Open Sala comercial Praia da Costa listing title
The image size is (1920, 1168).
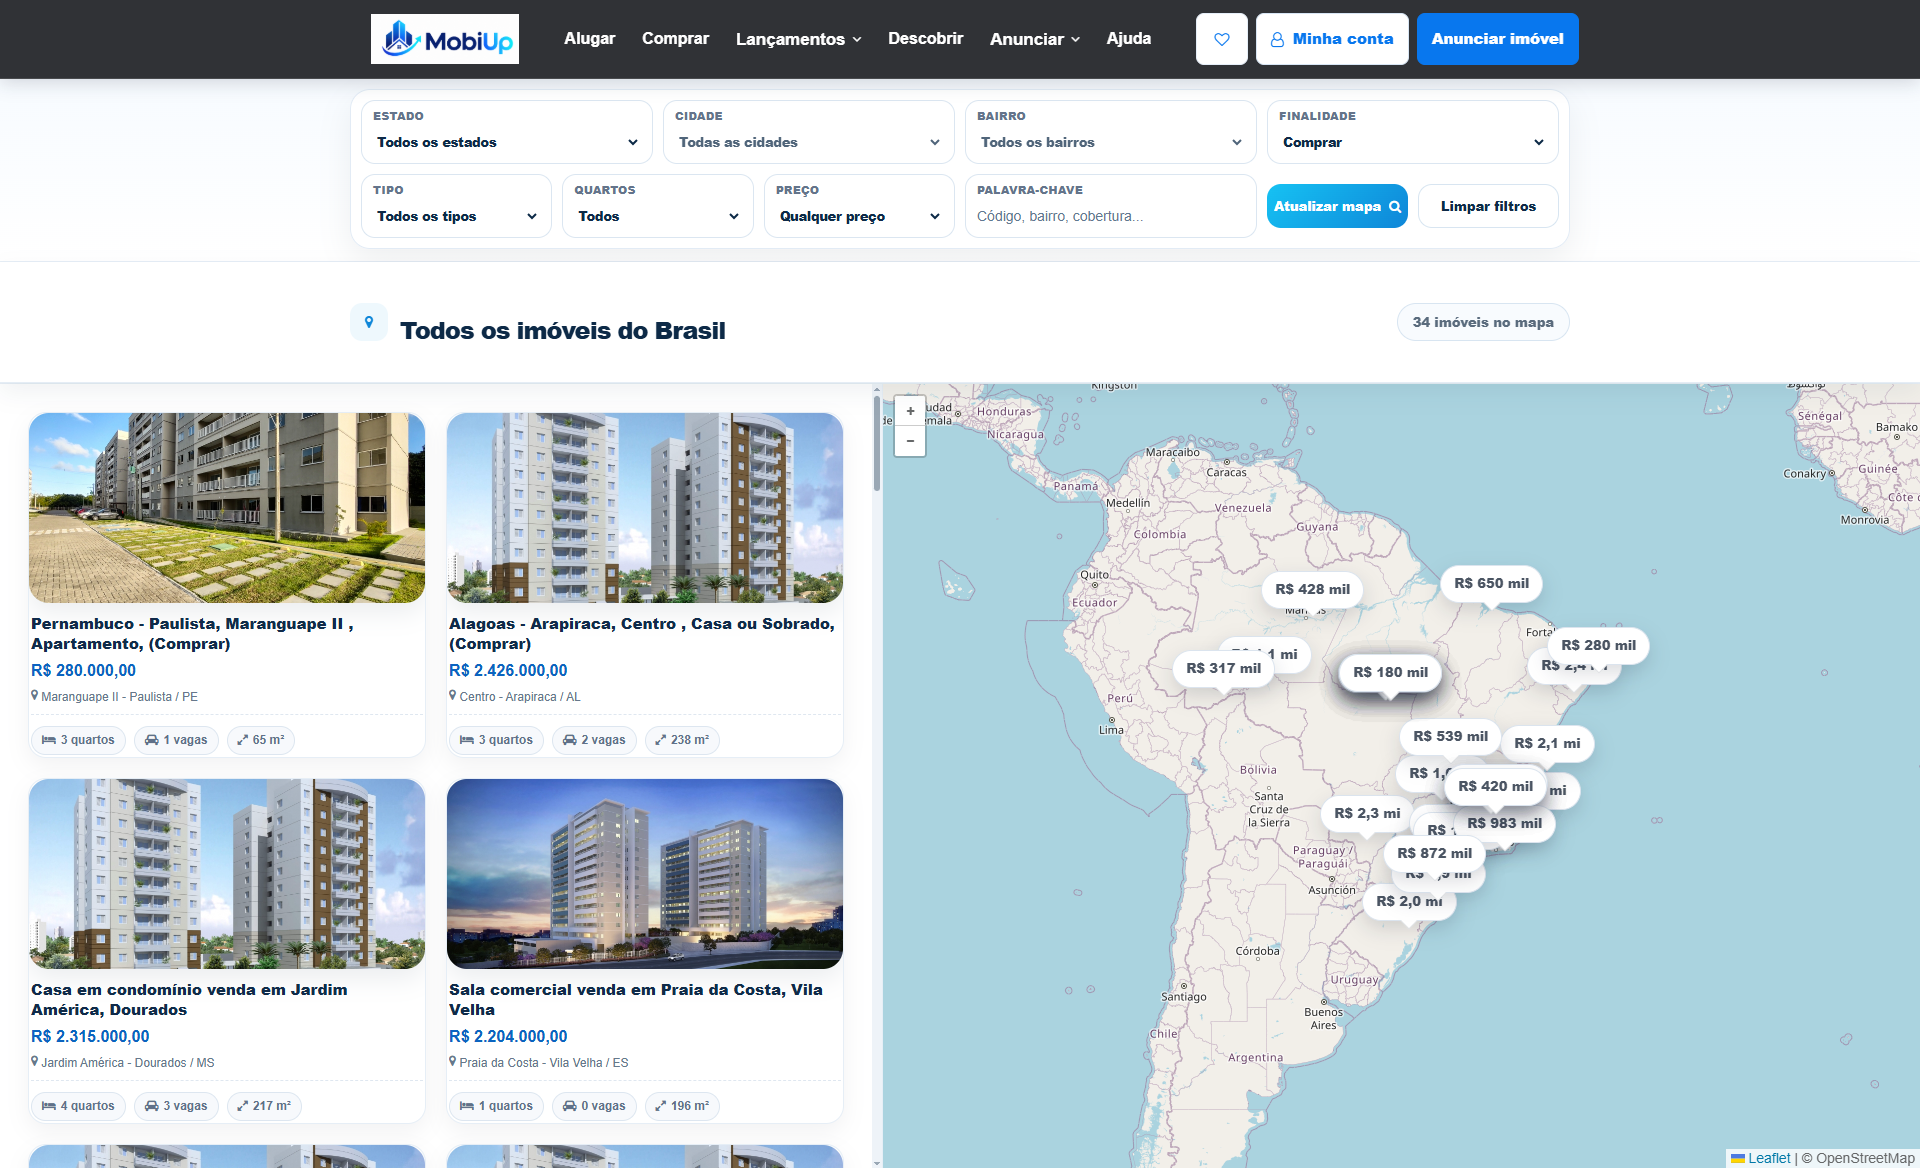[636, 1000]
